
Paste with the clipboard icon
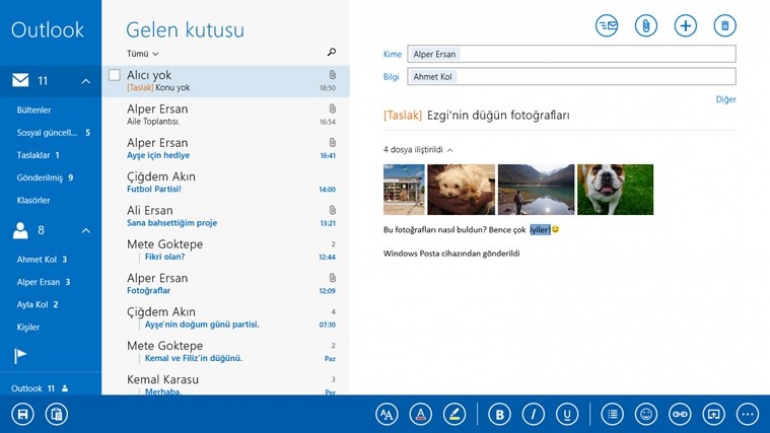[x=56, y=414]
